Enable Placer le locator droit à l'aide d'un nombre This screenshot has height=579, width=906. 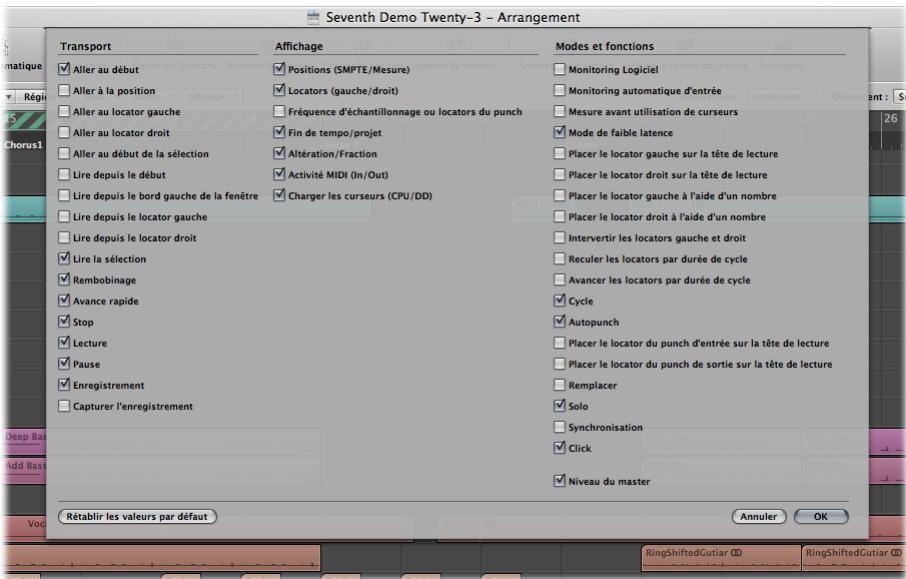click(x=559, y=217)
